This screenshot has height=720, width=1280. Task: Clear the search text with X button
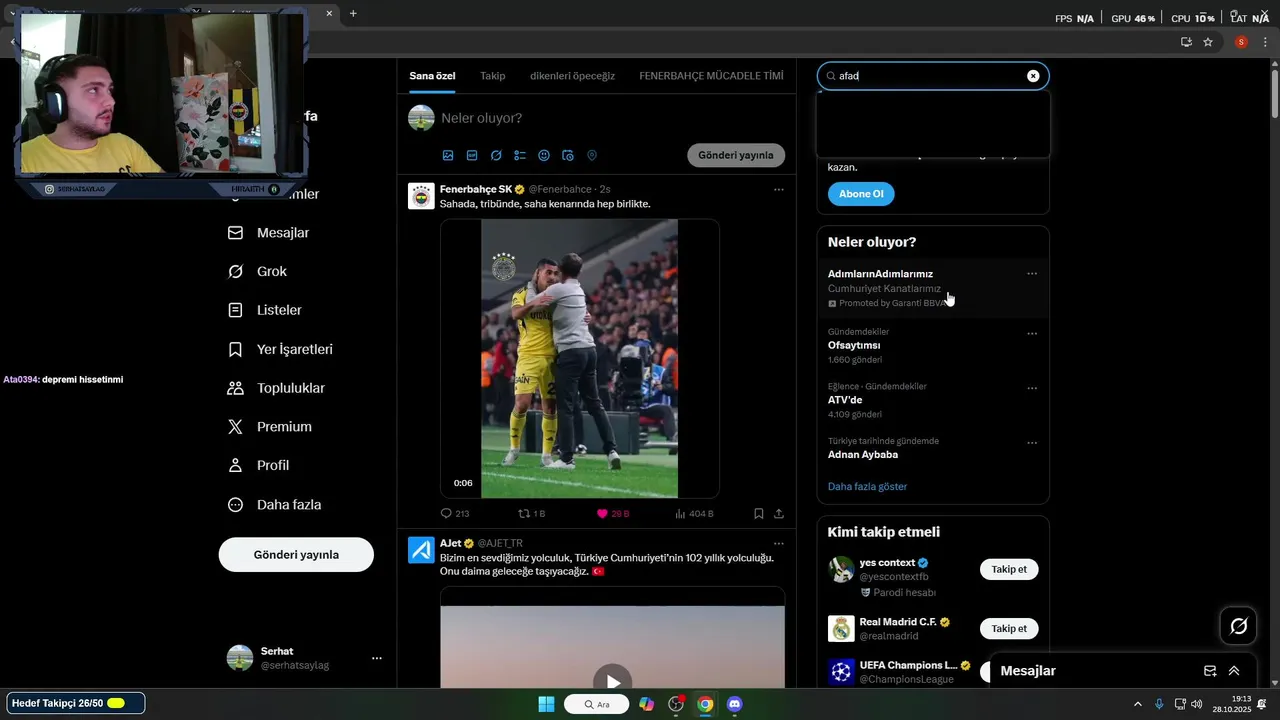pos(1033,76)
